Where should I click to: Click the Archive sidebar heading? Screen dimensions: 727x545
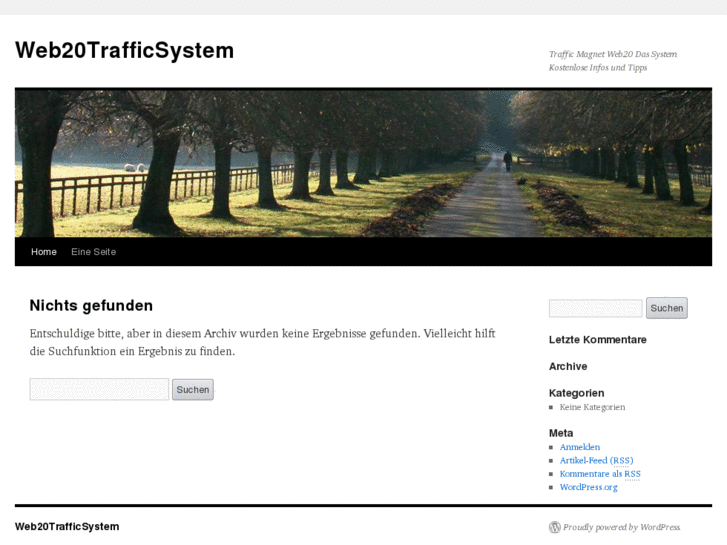point(568,366)
